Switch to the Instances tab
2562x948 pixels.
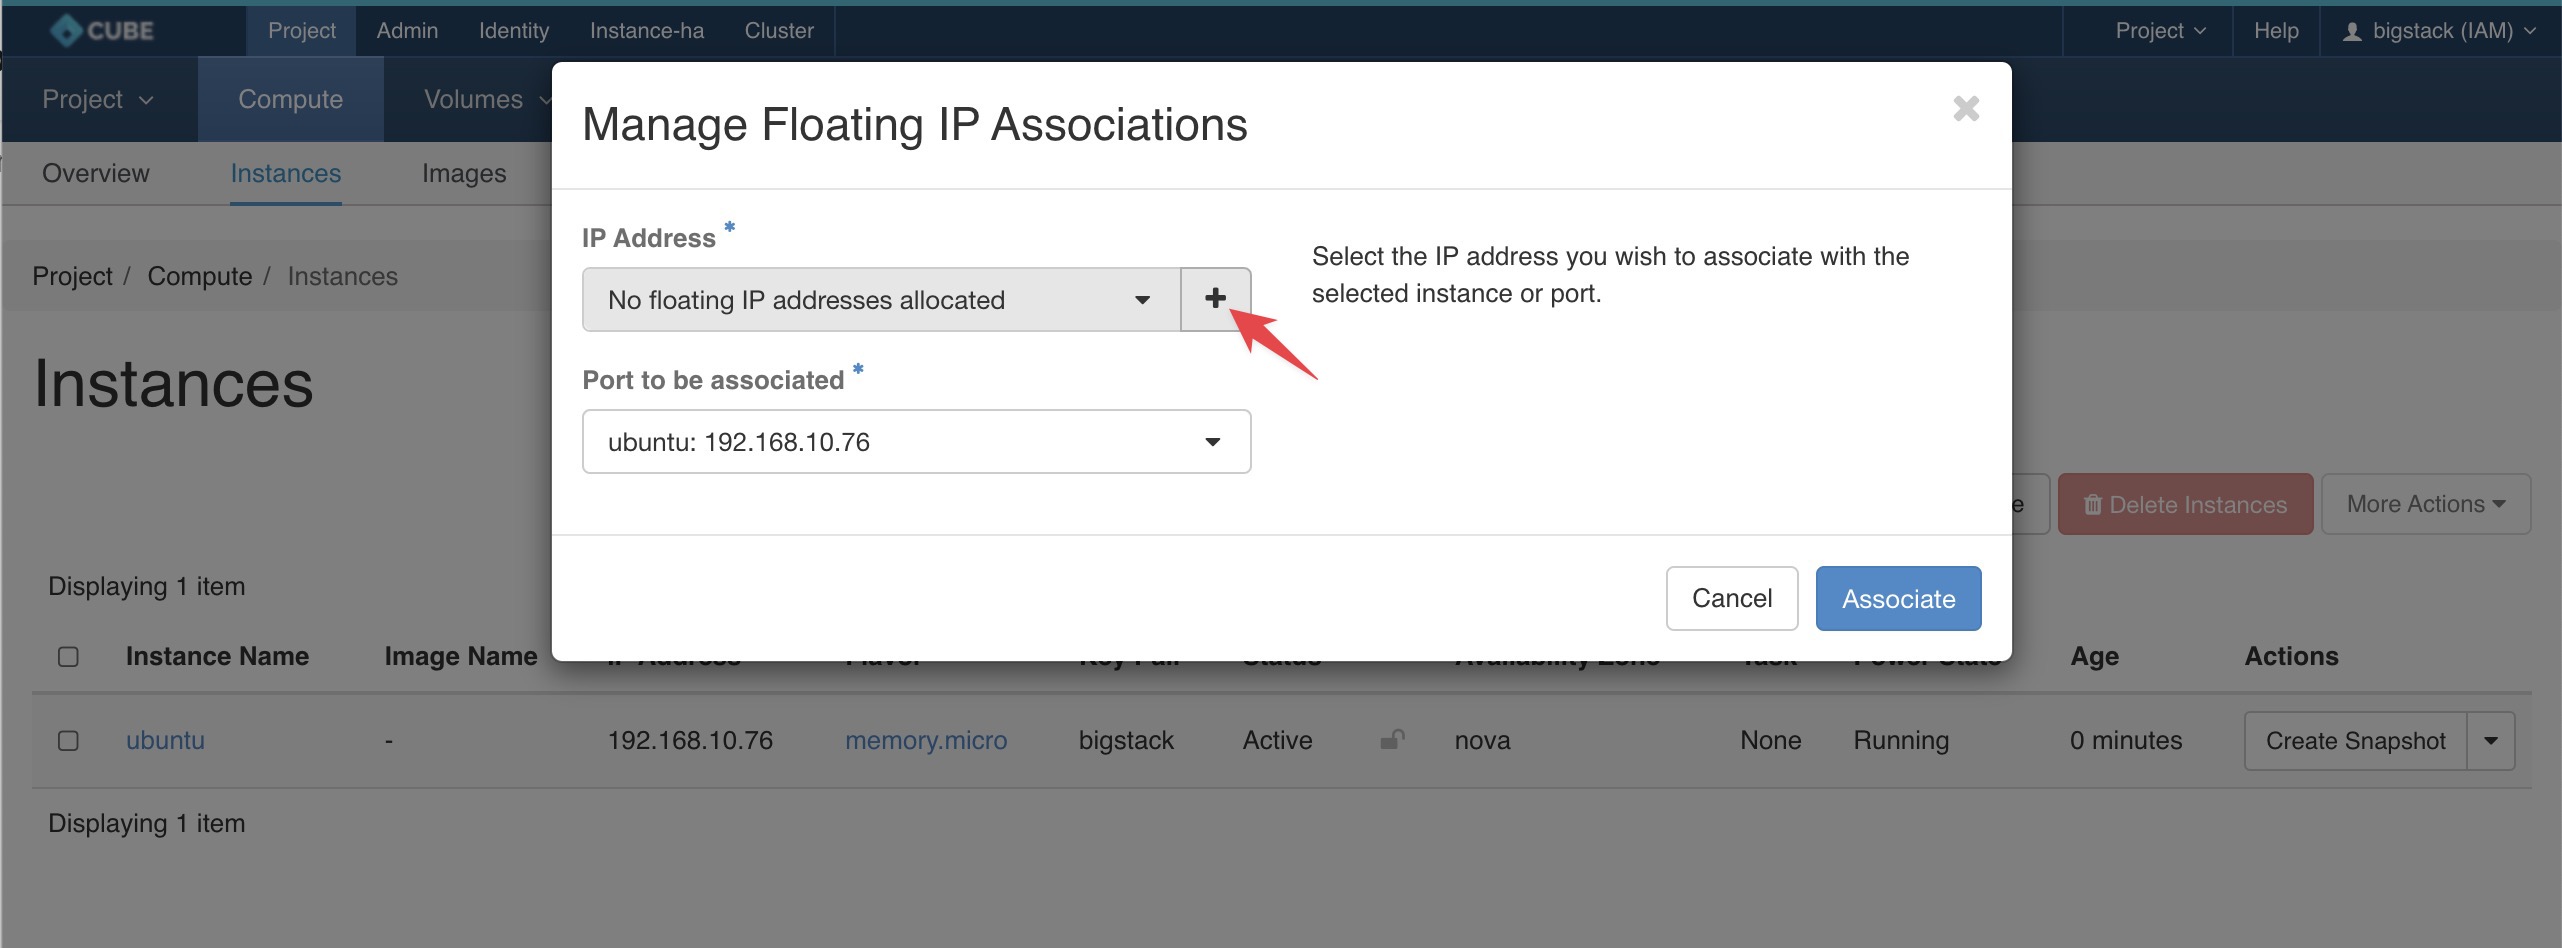click(286, 173)
